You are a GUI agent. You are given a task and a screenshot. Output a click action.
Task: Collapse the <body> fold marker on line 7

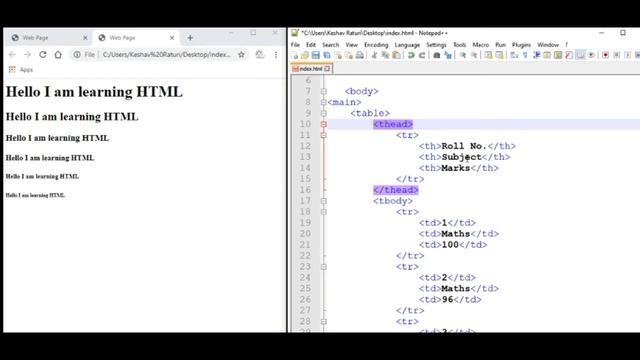[x=324, y=91]
